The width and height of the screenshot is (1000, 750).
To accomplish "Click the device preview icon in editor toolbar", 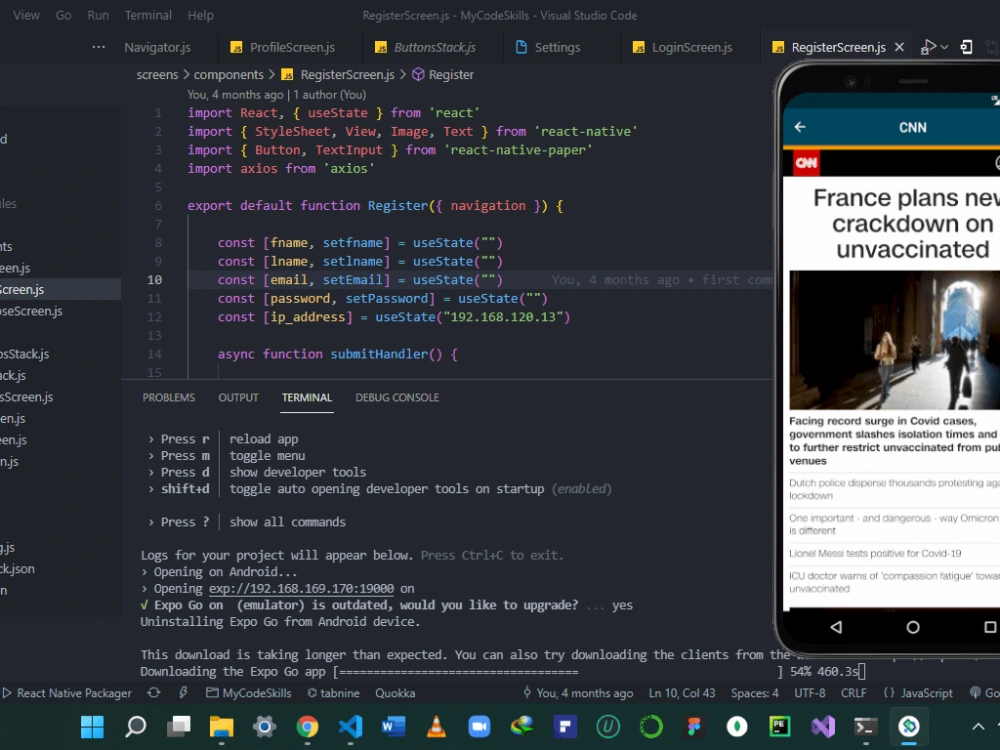I will (966, 47).
